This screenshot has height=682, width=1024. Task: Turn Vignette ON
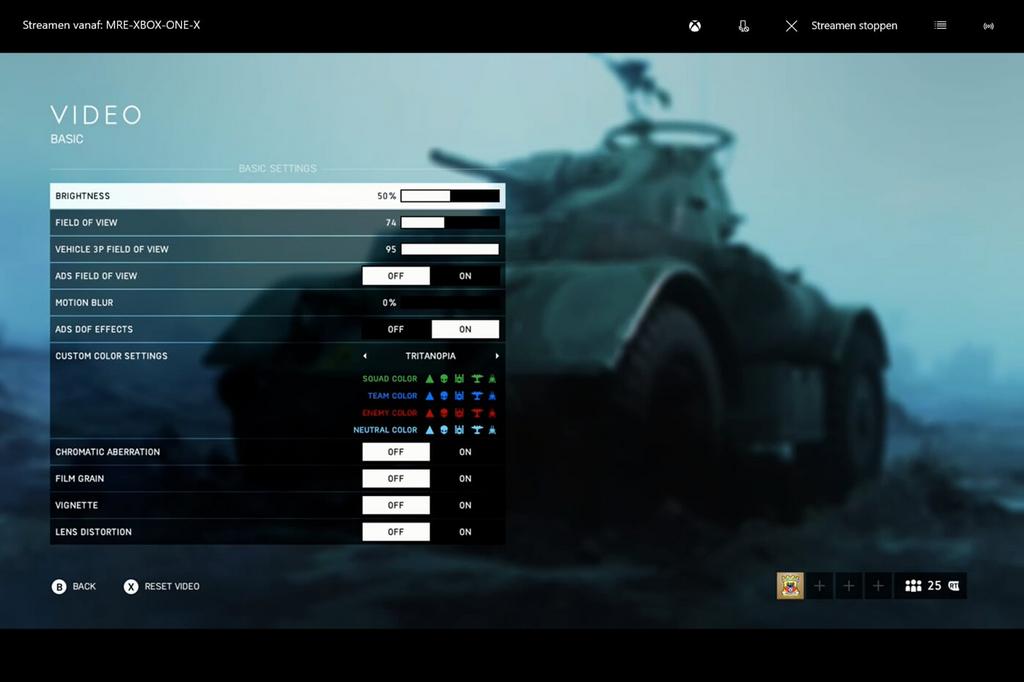[465, 506]
